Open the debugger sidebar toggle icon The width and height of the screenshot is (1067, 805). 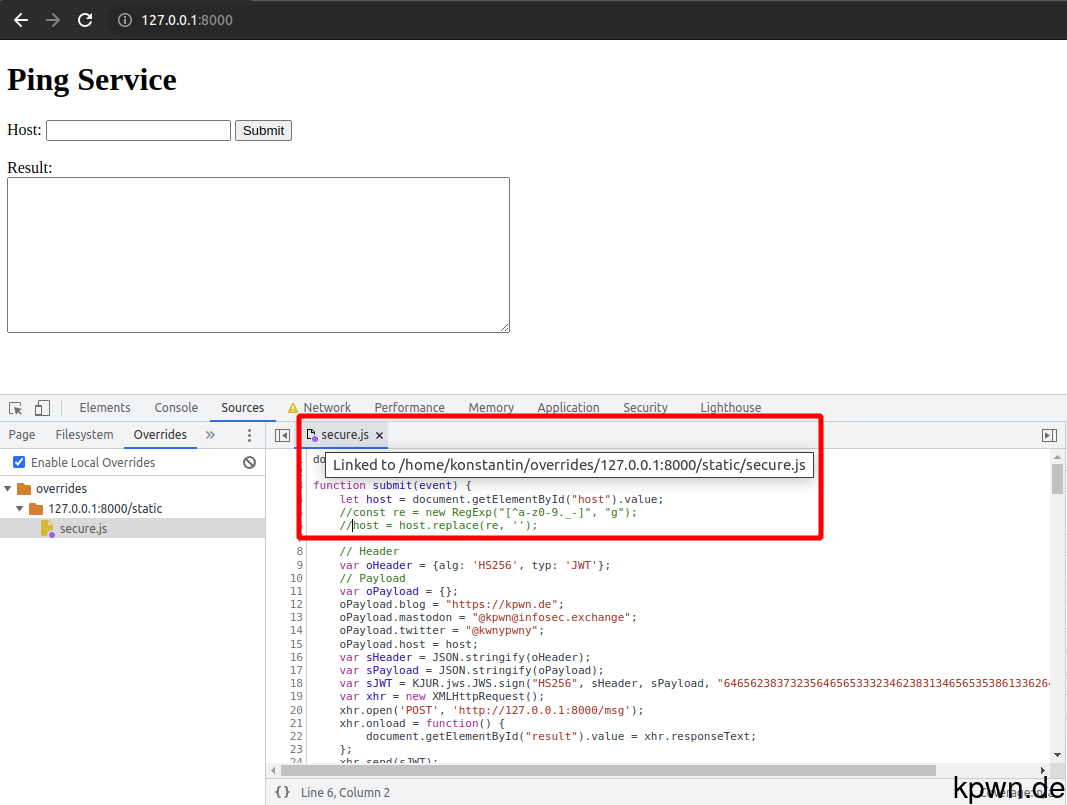click(1049, 435)
